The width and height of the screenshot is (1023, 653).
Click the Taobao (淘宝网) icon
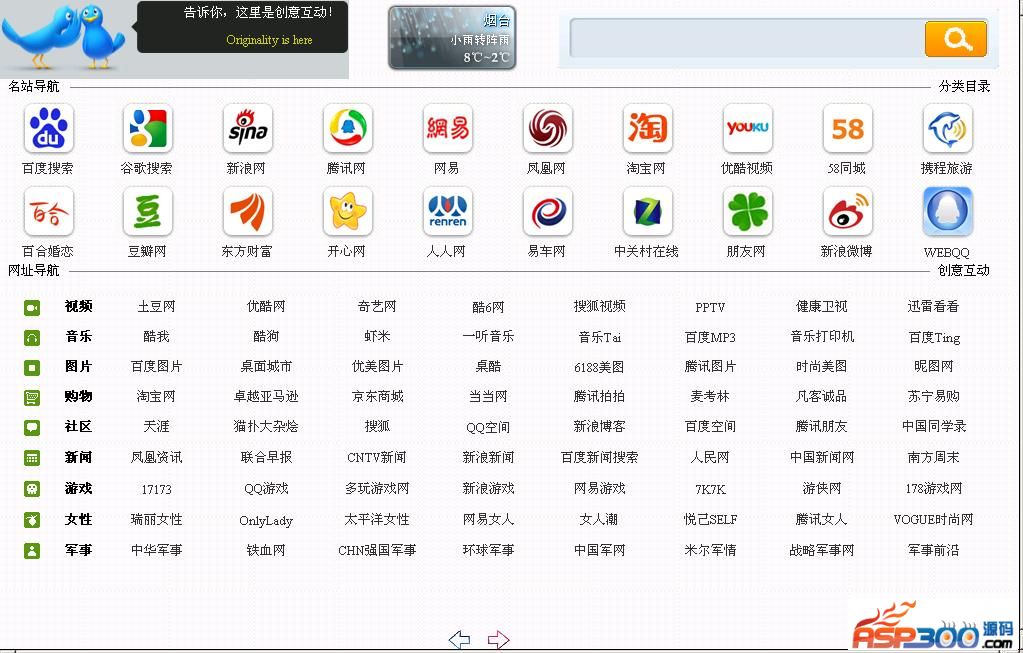[x=647, y=129]
